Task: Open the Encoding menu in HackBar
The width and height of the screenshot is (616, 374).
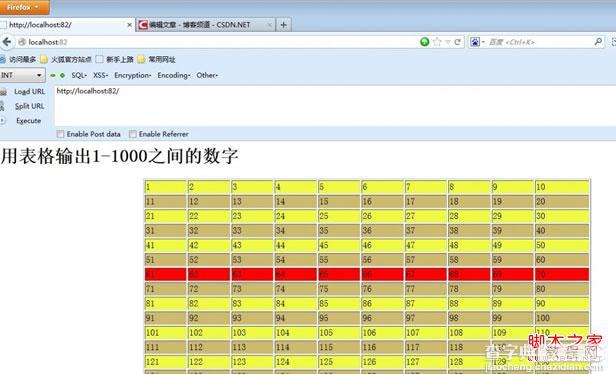Action: click(x=174, y=75)
